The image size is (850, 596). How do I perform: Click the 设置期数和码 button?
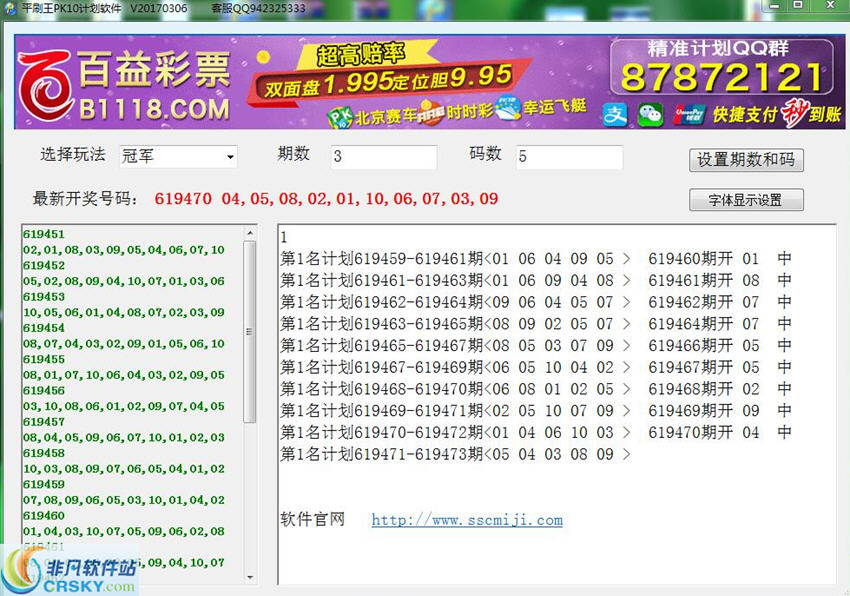[746, 160]
